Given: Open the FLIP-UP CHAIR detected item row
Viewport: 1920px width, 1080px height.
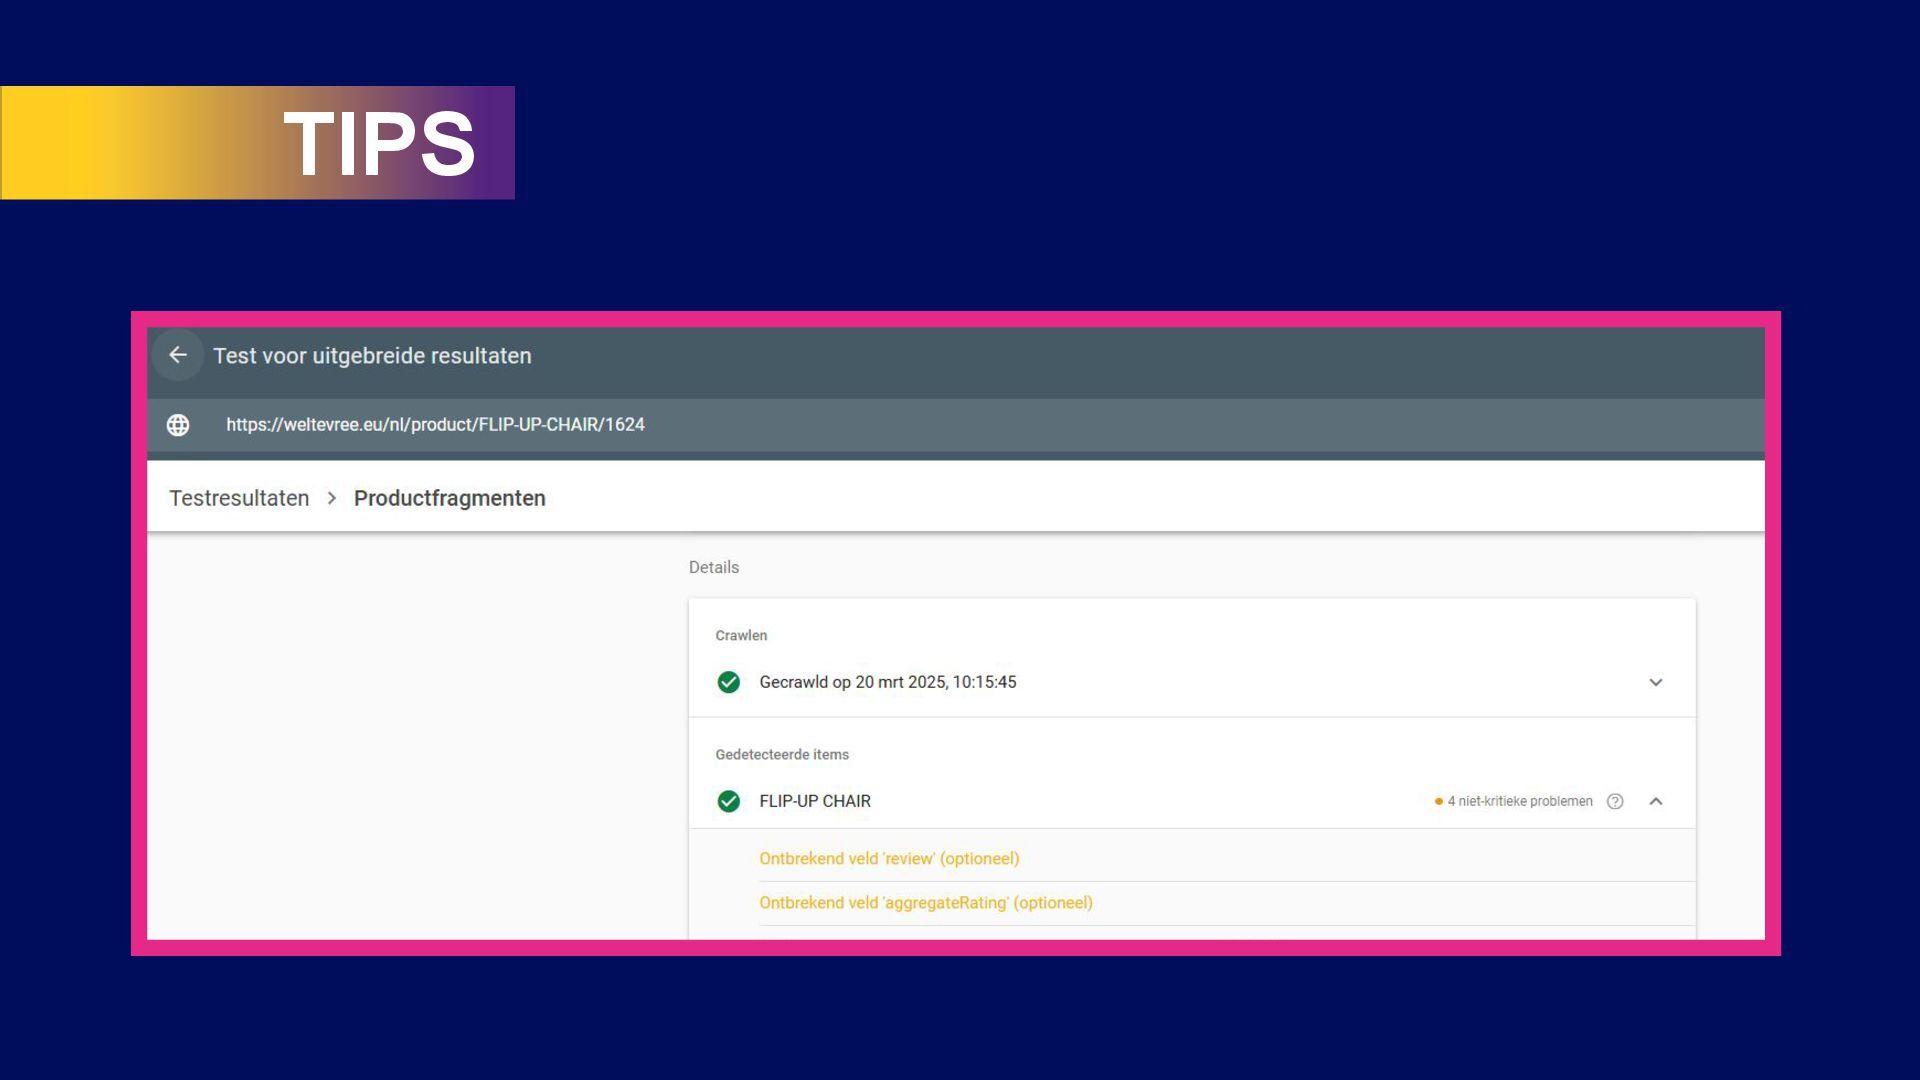Looking at the screenshot, I should [815, 801].
